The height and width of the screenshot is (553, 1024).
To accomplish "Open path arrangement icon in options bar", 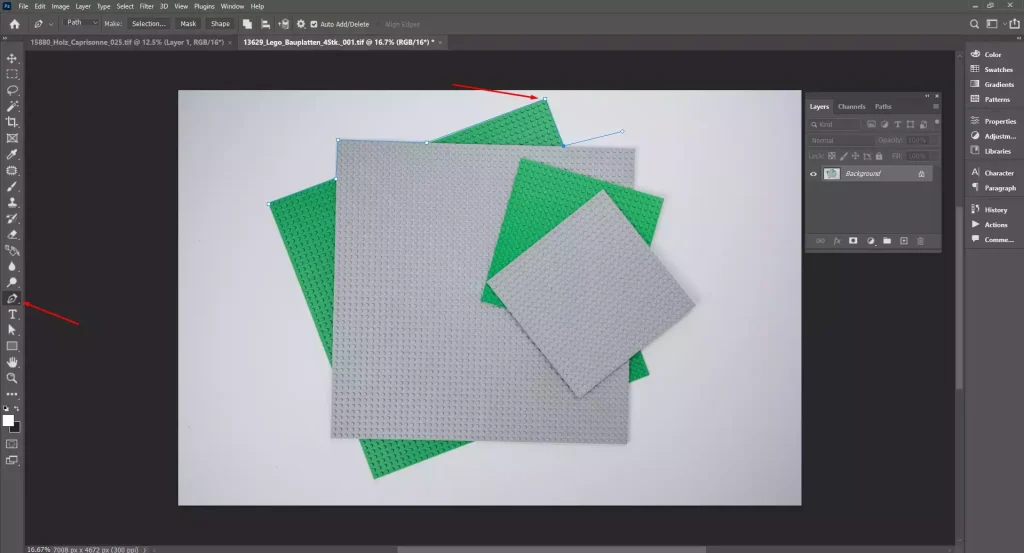I will 283,24.
